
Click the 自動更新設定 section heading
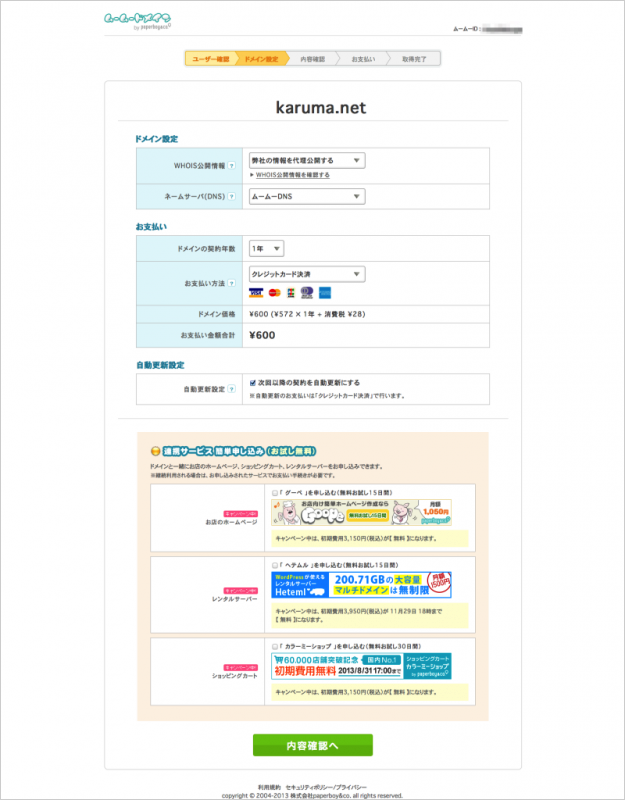(160, 365)
